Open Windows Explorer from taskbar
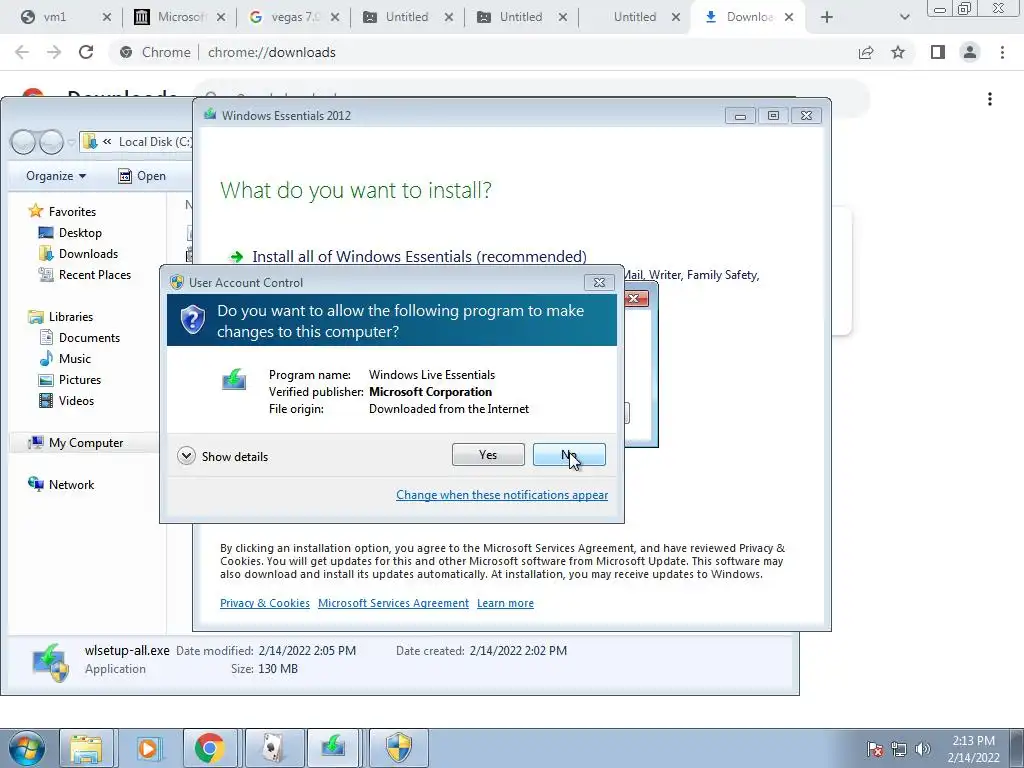Screen dimensions: 1024x768 [86, 748]
